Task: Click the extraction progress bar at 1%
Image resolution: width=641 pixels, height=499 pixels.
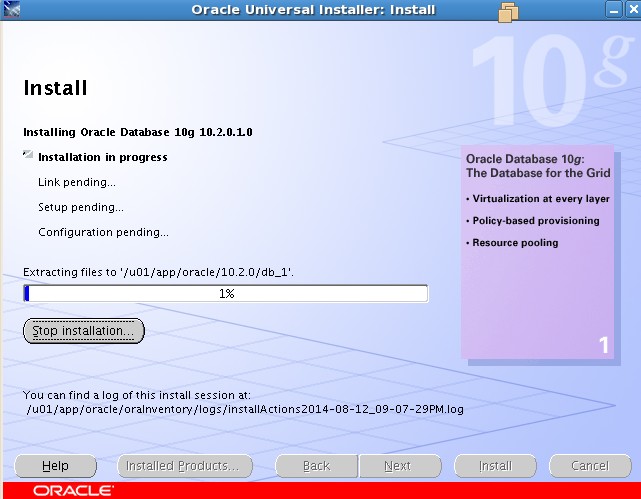Action: coord(226,293)
